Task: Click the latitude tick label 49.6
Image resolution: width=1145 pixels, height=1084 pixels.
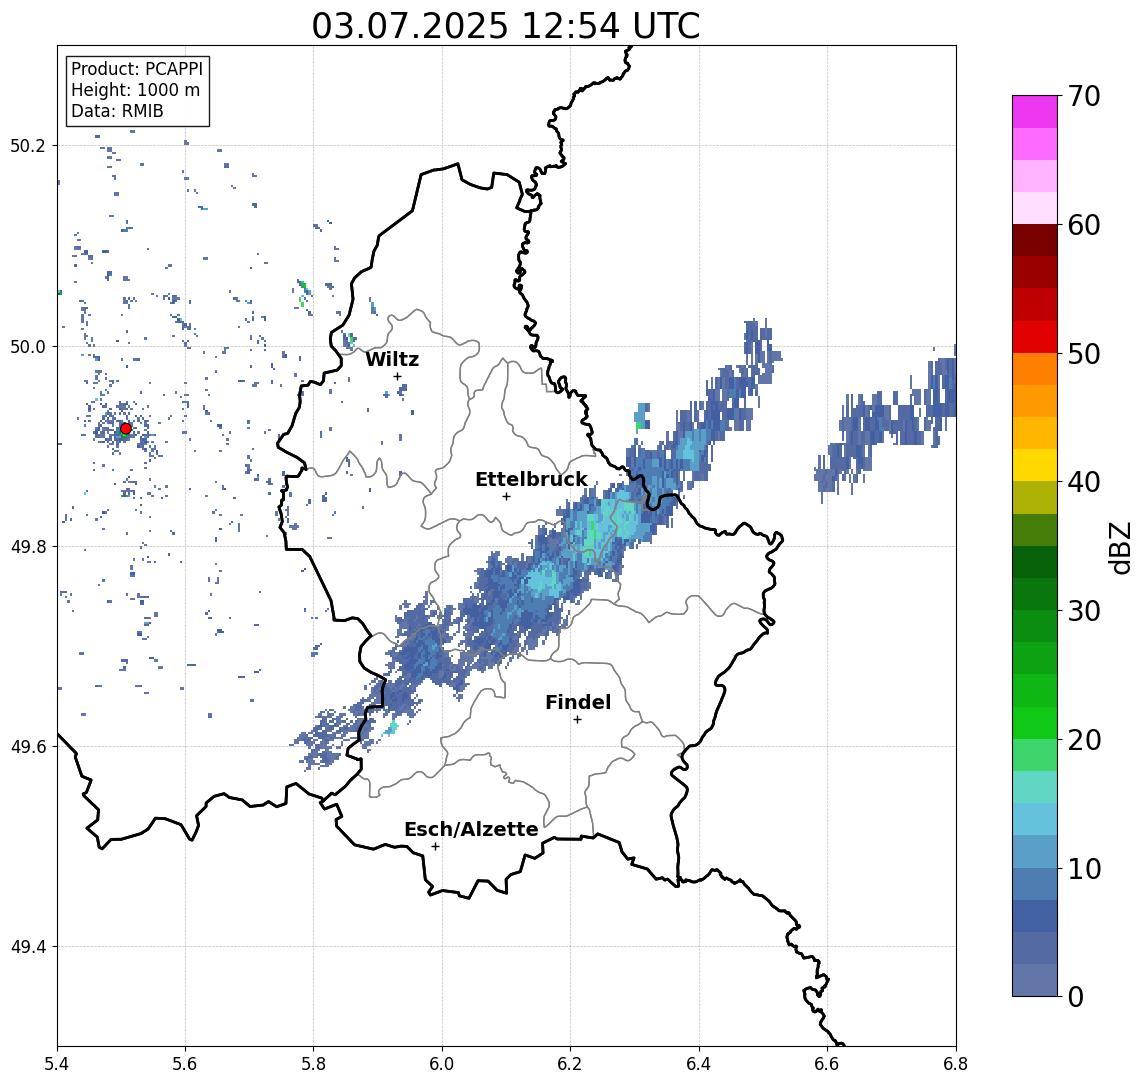Action: (28, 747)
